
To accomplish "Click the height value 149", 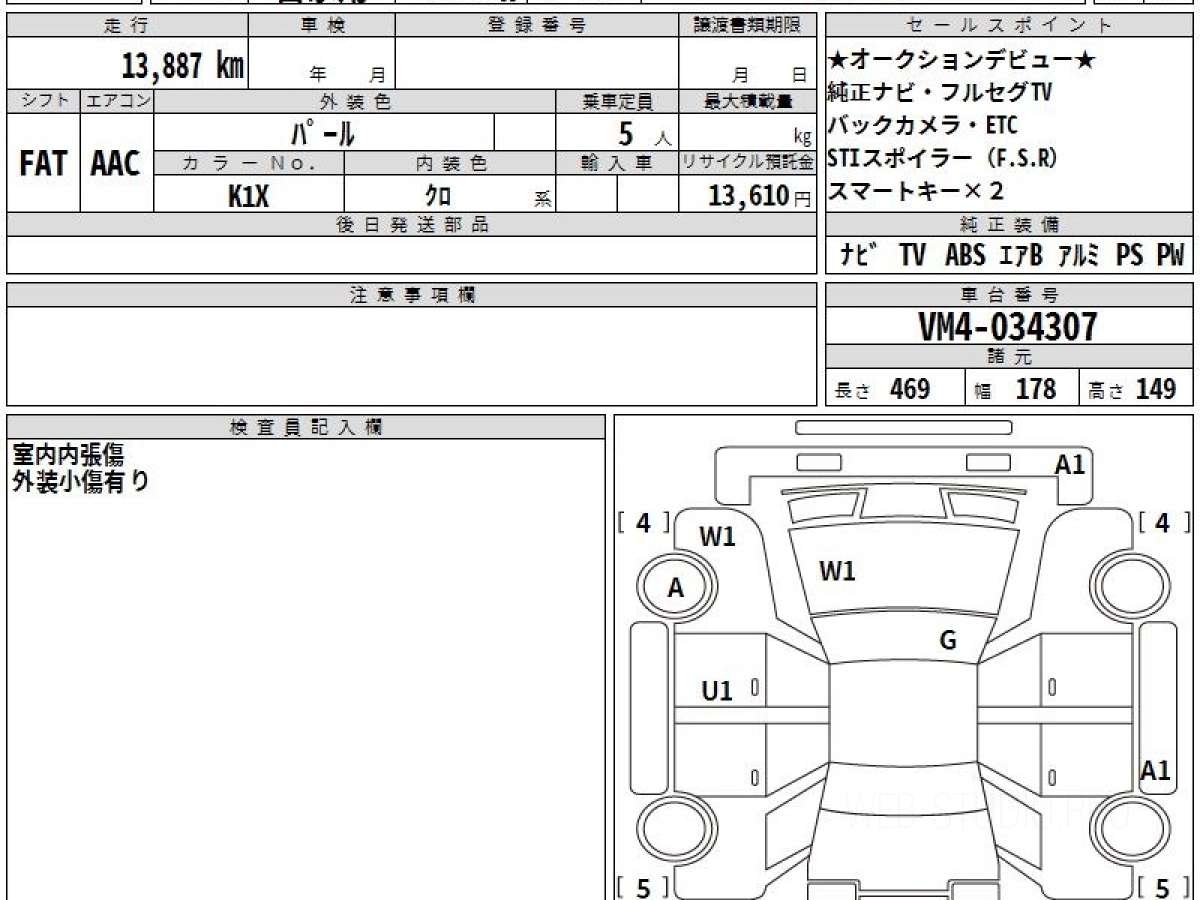I will pyautogui.click(x=1155, y=389).
